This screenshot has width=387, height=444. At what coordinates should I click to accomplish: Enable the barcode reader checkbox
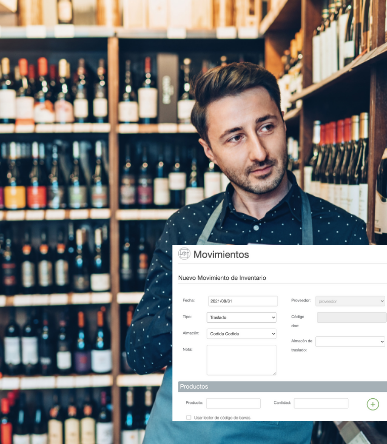189,417
